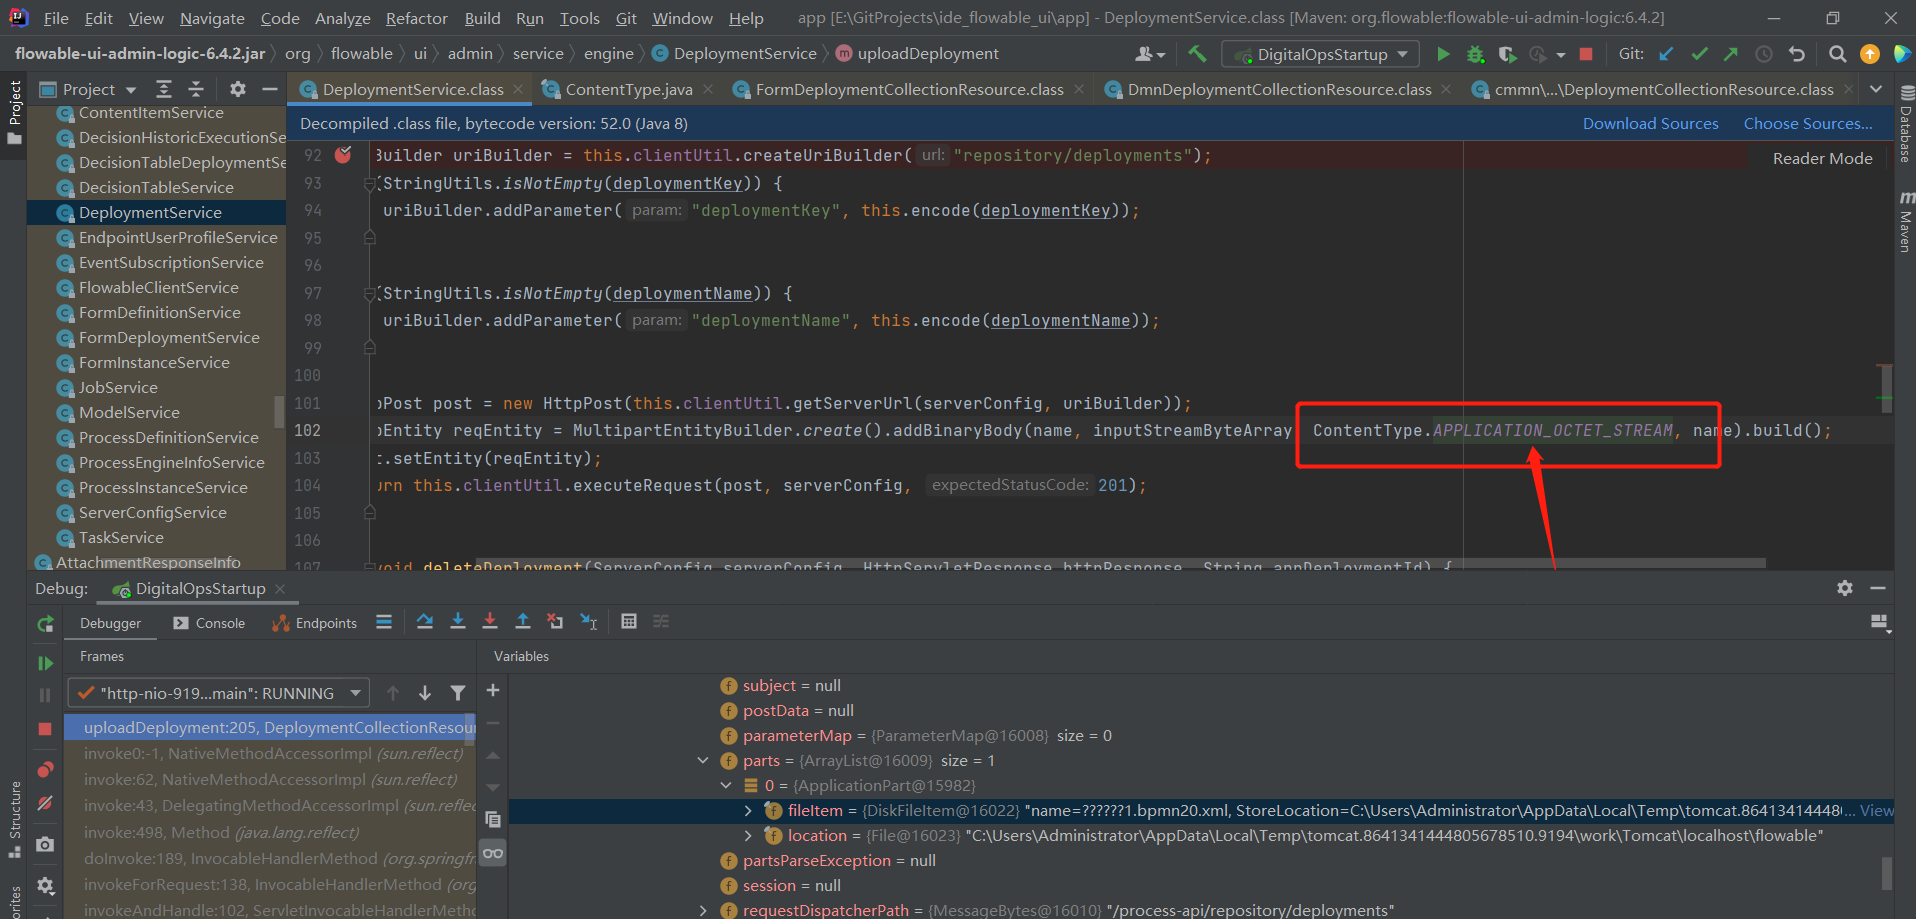
Task: Push commits with the Git arrow icon
Action: pos(1730,54)
